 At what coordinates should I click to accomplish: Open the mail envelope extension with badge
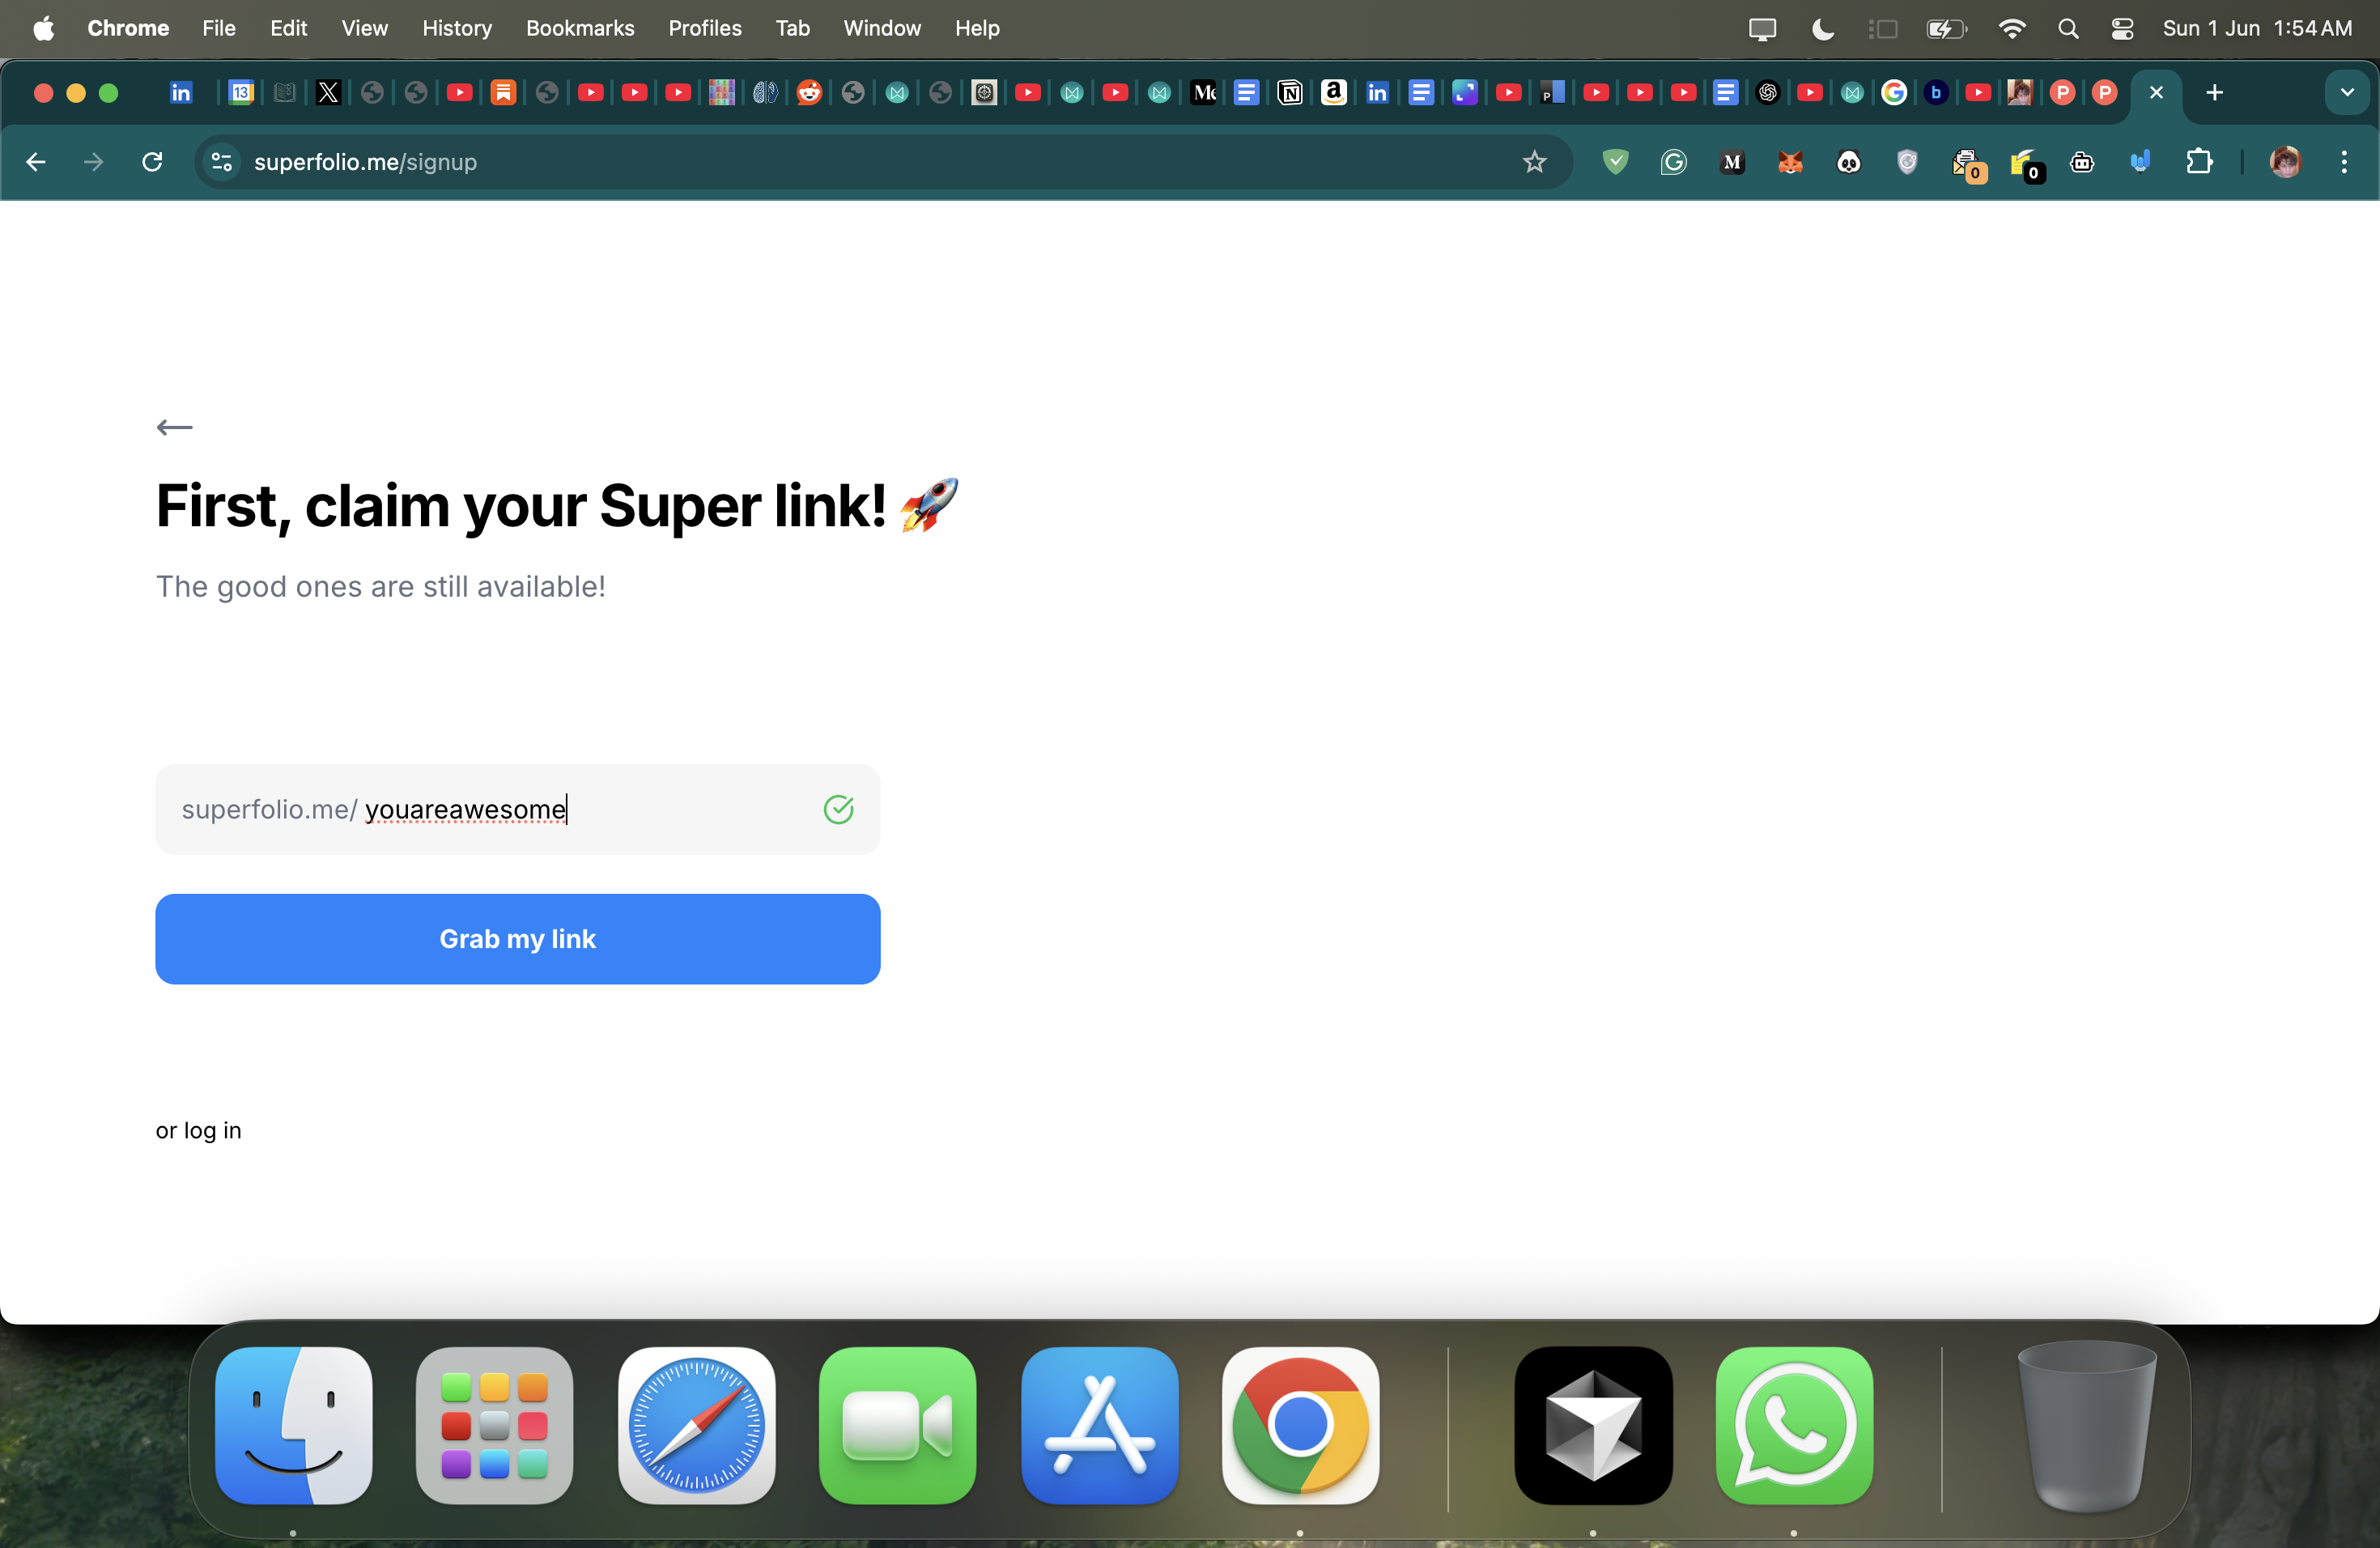pyautogui.click(x=1967, y=164)
